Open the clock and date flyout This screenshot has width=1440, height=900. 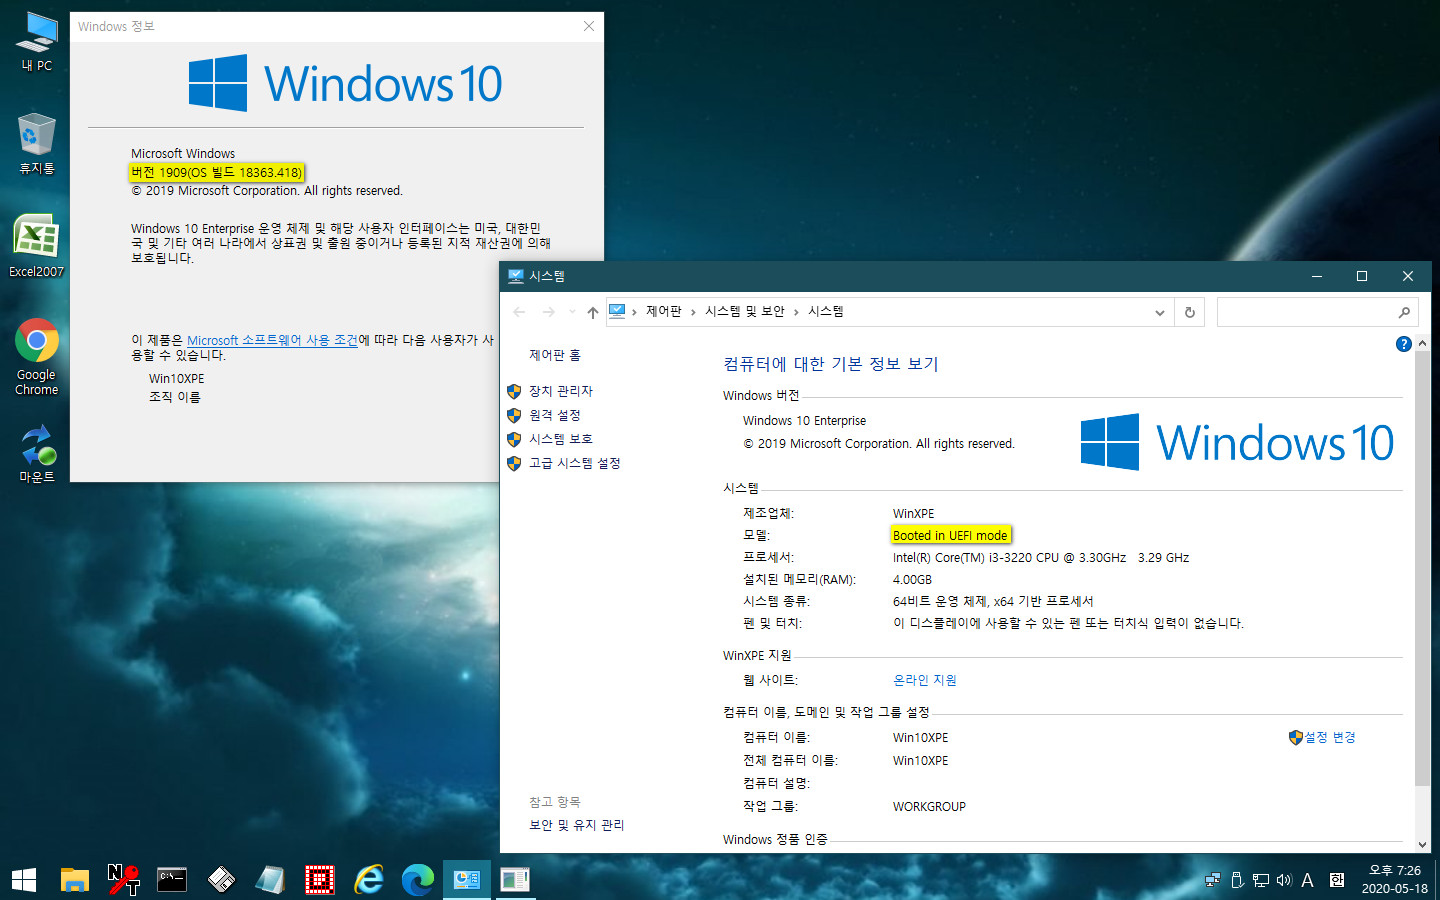coord(1394,879)
